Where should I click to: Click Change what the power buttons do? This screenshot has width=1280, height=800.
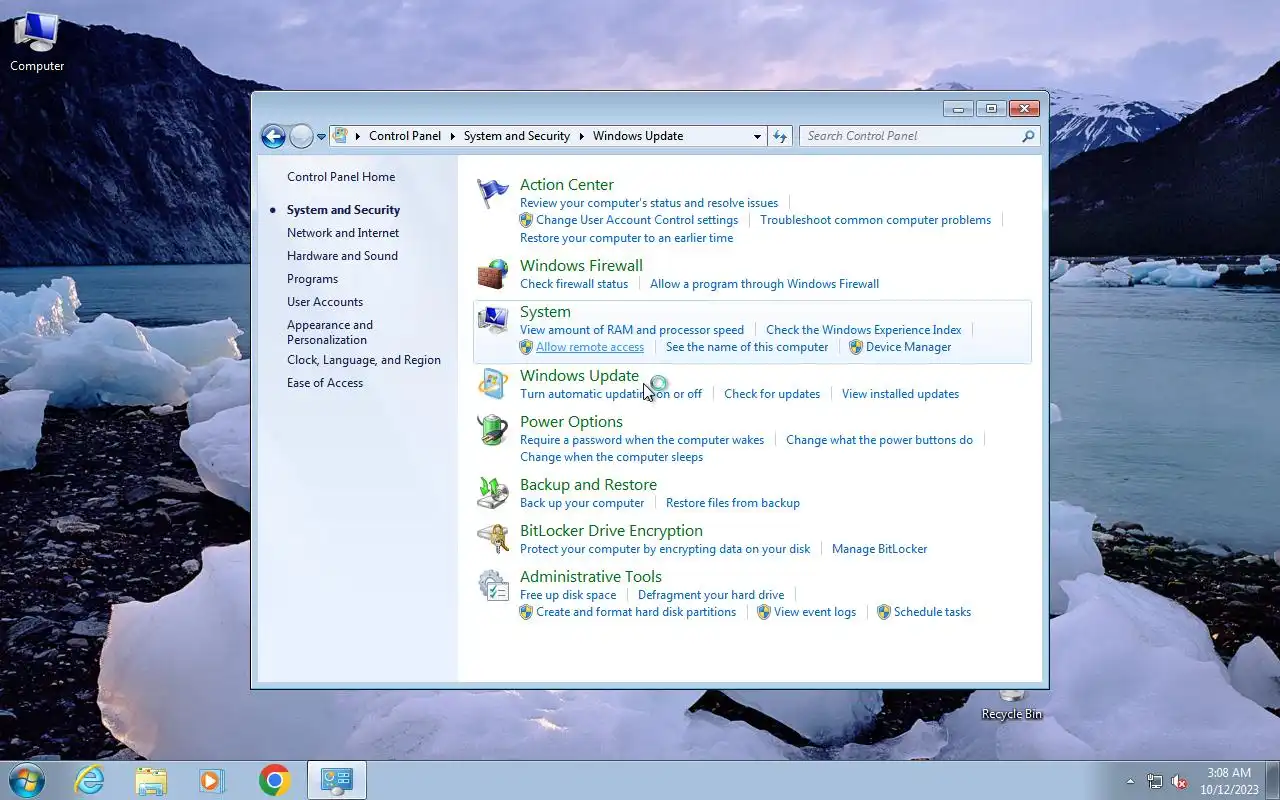[879, 440]
